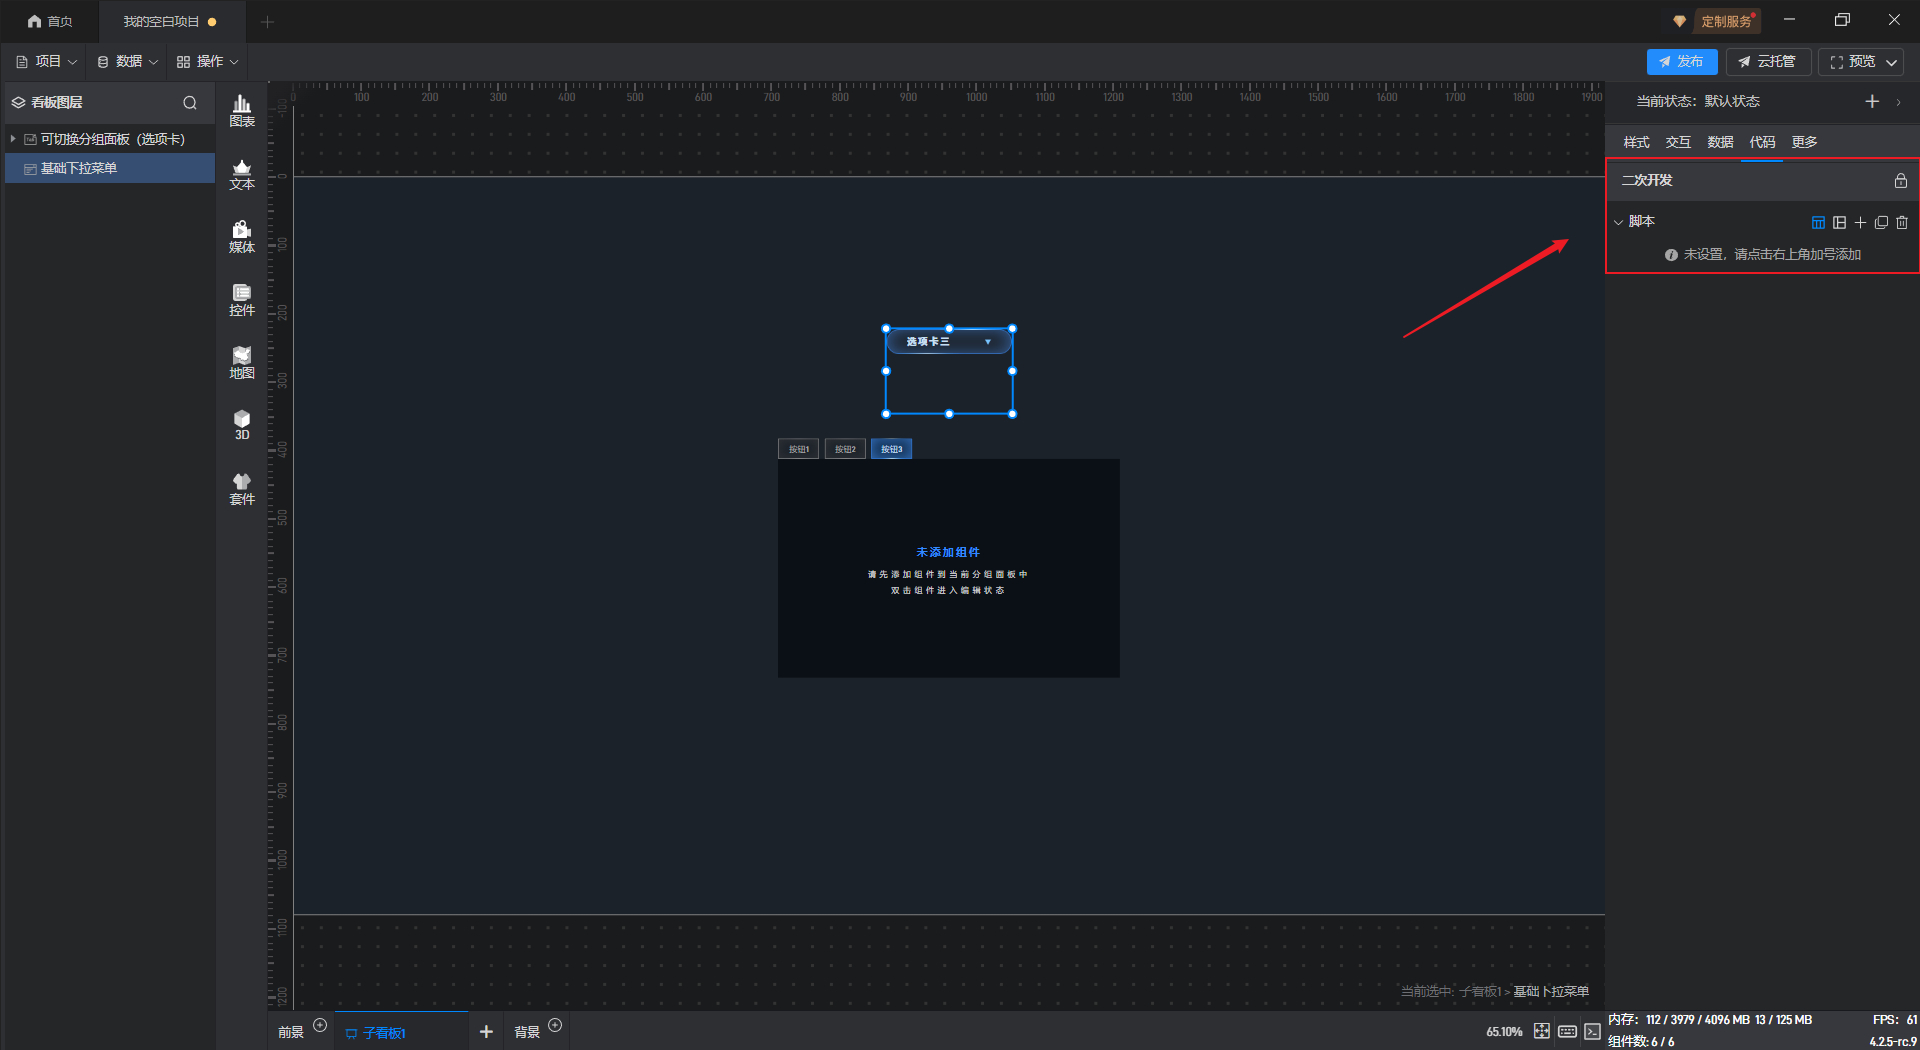This screenshot has height=1050, width=1920.
Task: Click the 发布 publish button
Action: coord(1681,62)
